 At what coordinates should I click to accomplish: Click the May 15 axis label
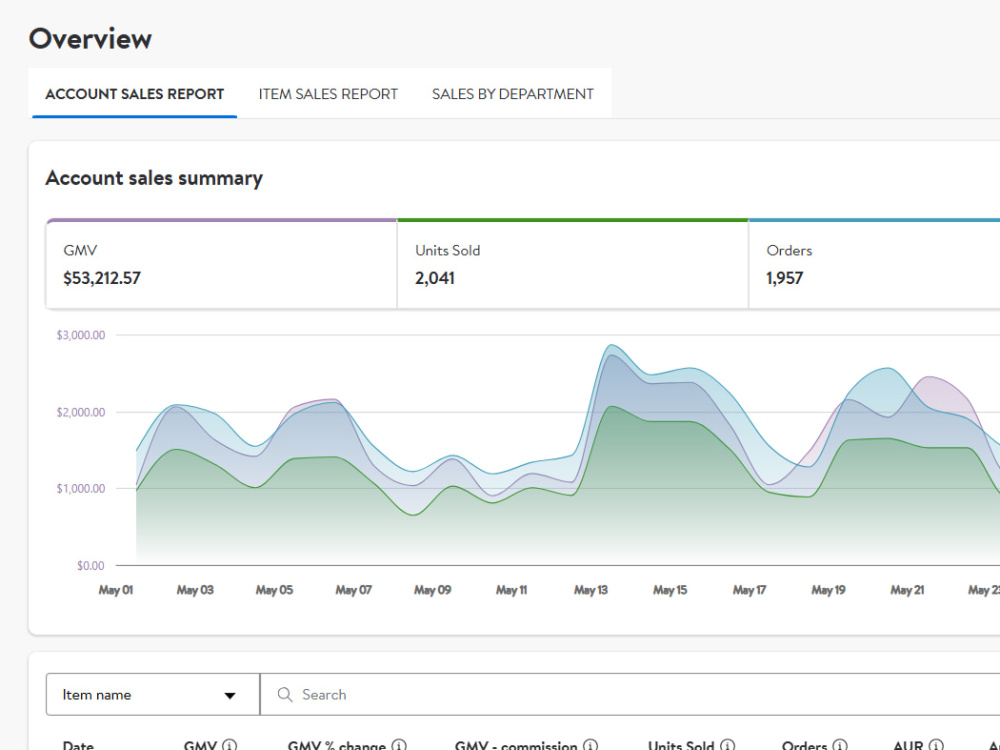click(x=670, y=590)
